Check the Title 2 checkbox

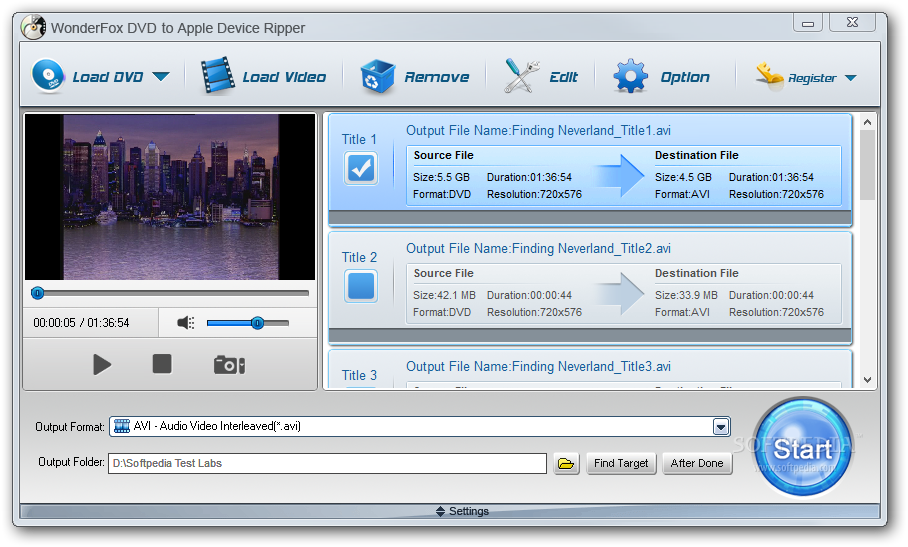(361, 286)
